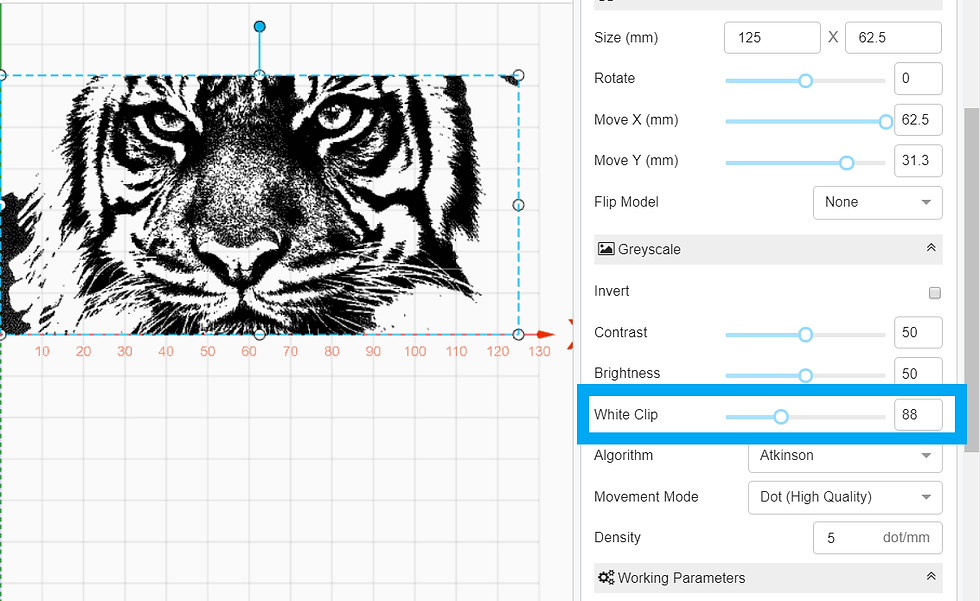Click the Size width input field showing 125
This screenshot has width=980, height=601.
[772, 37]
